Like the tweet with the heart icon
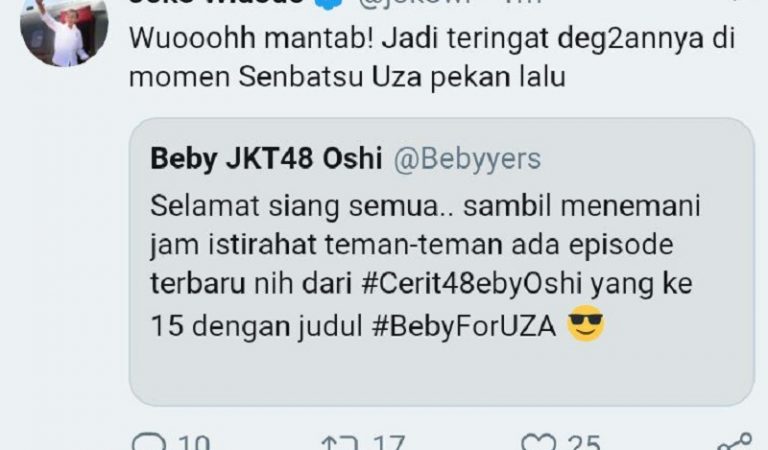Viewport: 768px width, 450px height. [538, 442]
